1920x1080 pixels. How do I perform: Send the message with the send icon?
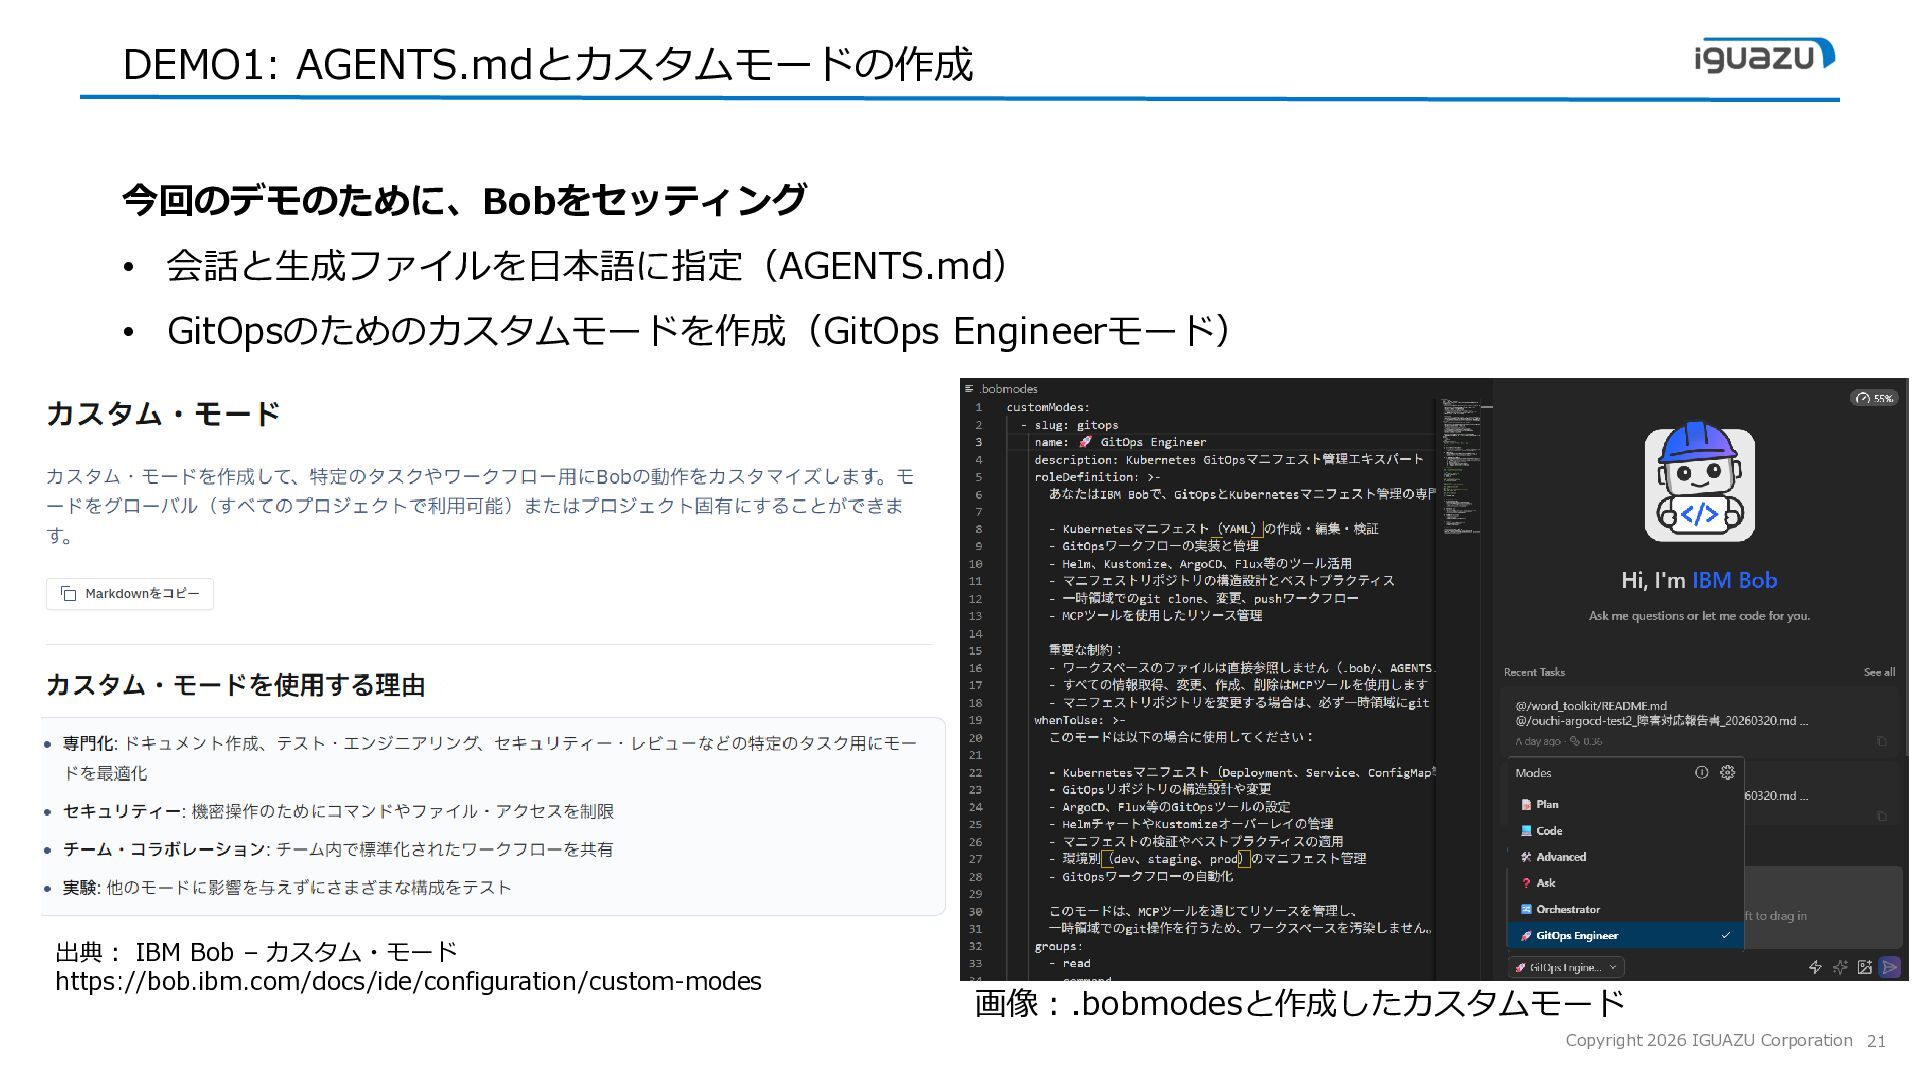(x=1889, y=967)
